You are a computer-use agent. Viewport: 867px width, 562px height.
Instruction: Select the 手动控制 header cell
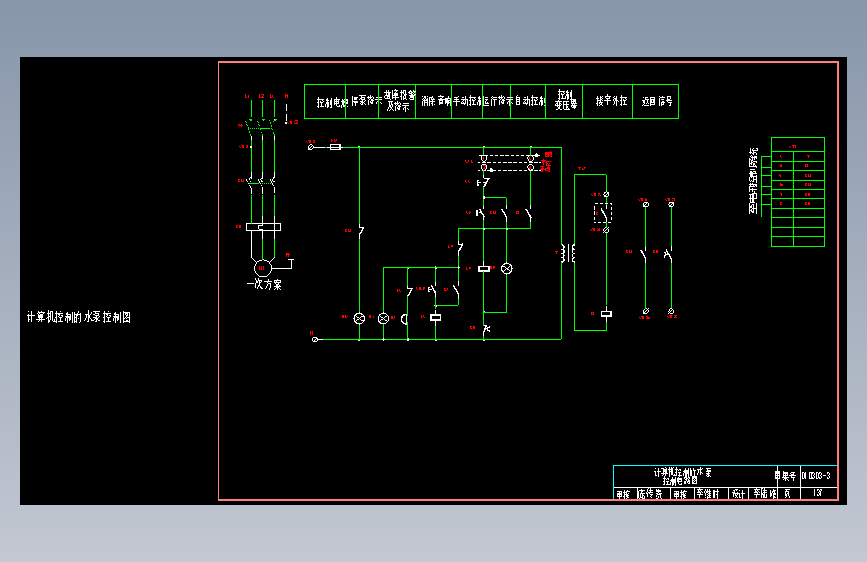pyautogui.click(x=467, y=102)
